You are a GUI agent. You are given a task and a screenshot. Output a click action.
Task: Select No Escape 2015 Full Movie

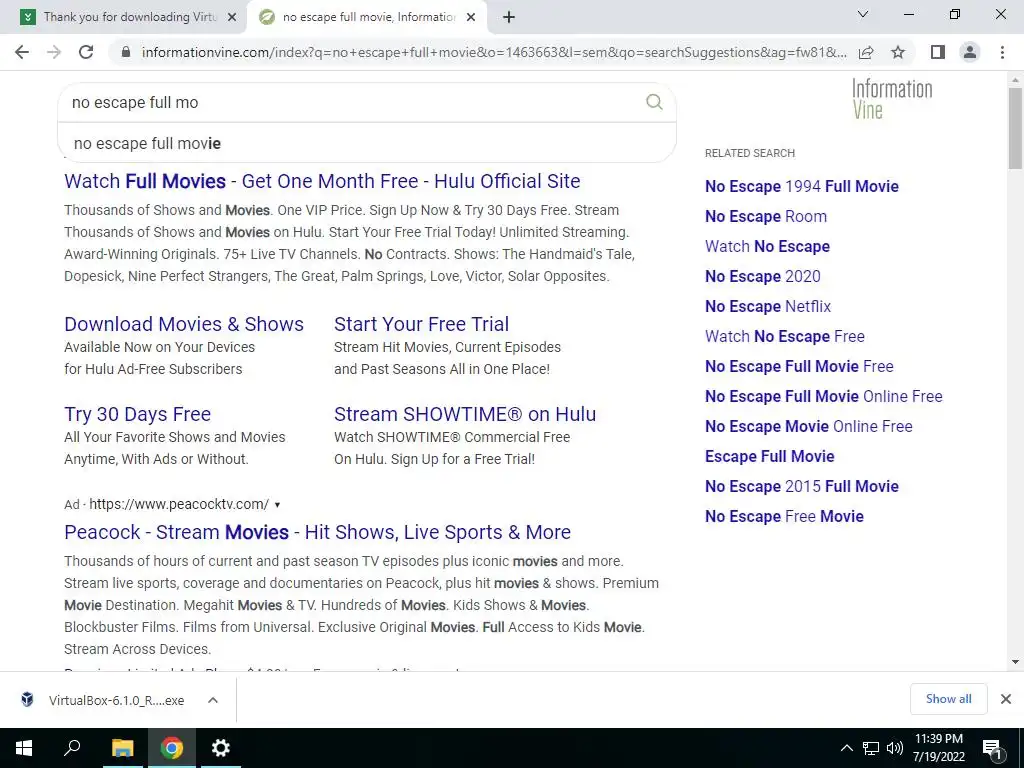[x=801, y=487]
